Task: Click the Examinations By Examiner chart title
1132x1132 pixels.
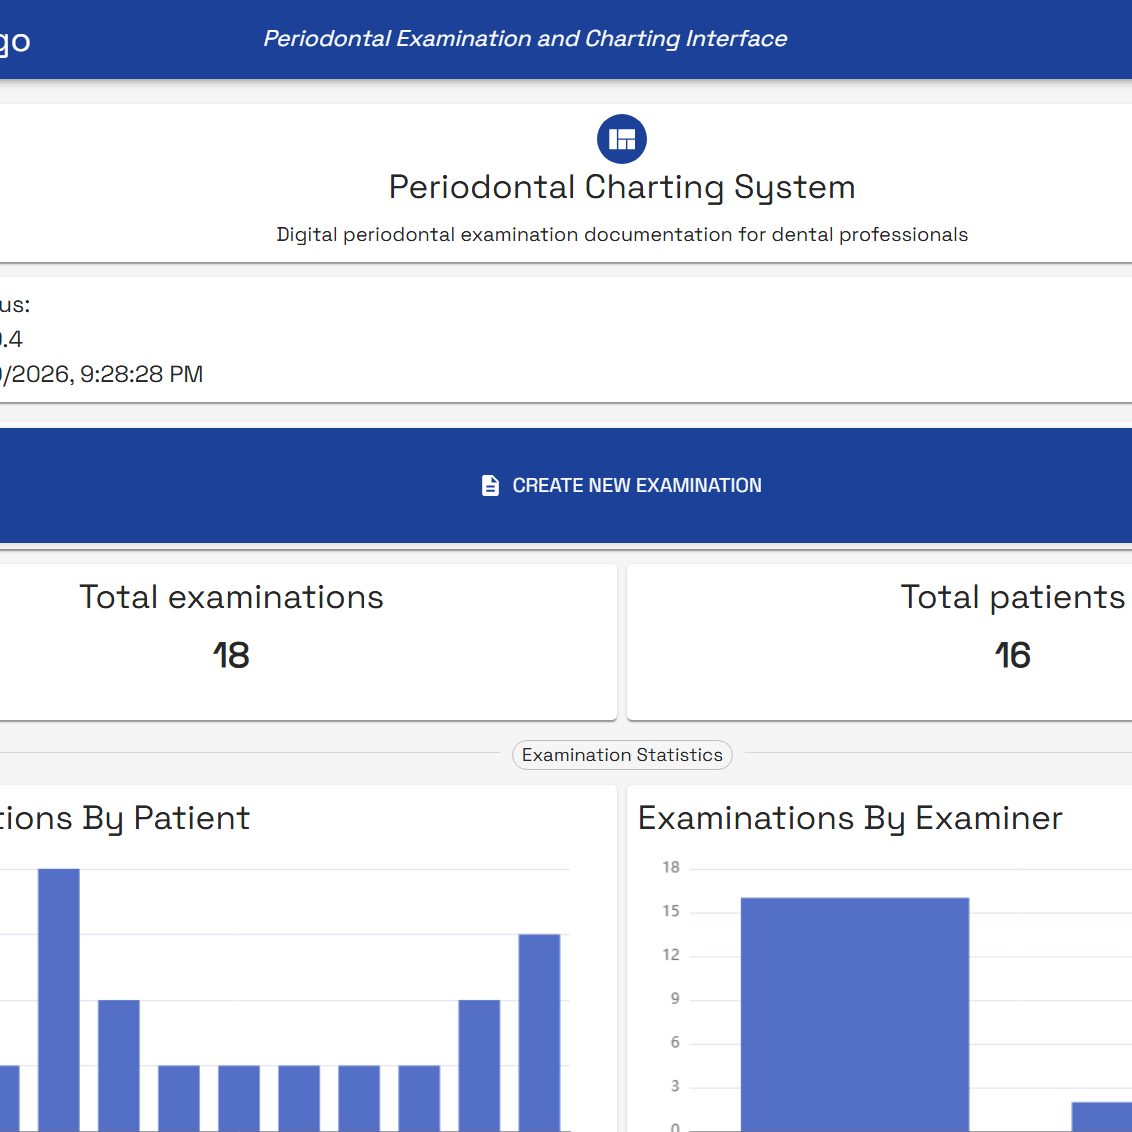Action: coord(850,818)
